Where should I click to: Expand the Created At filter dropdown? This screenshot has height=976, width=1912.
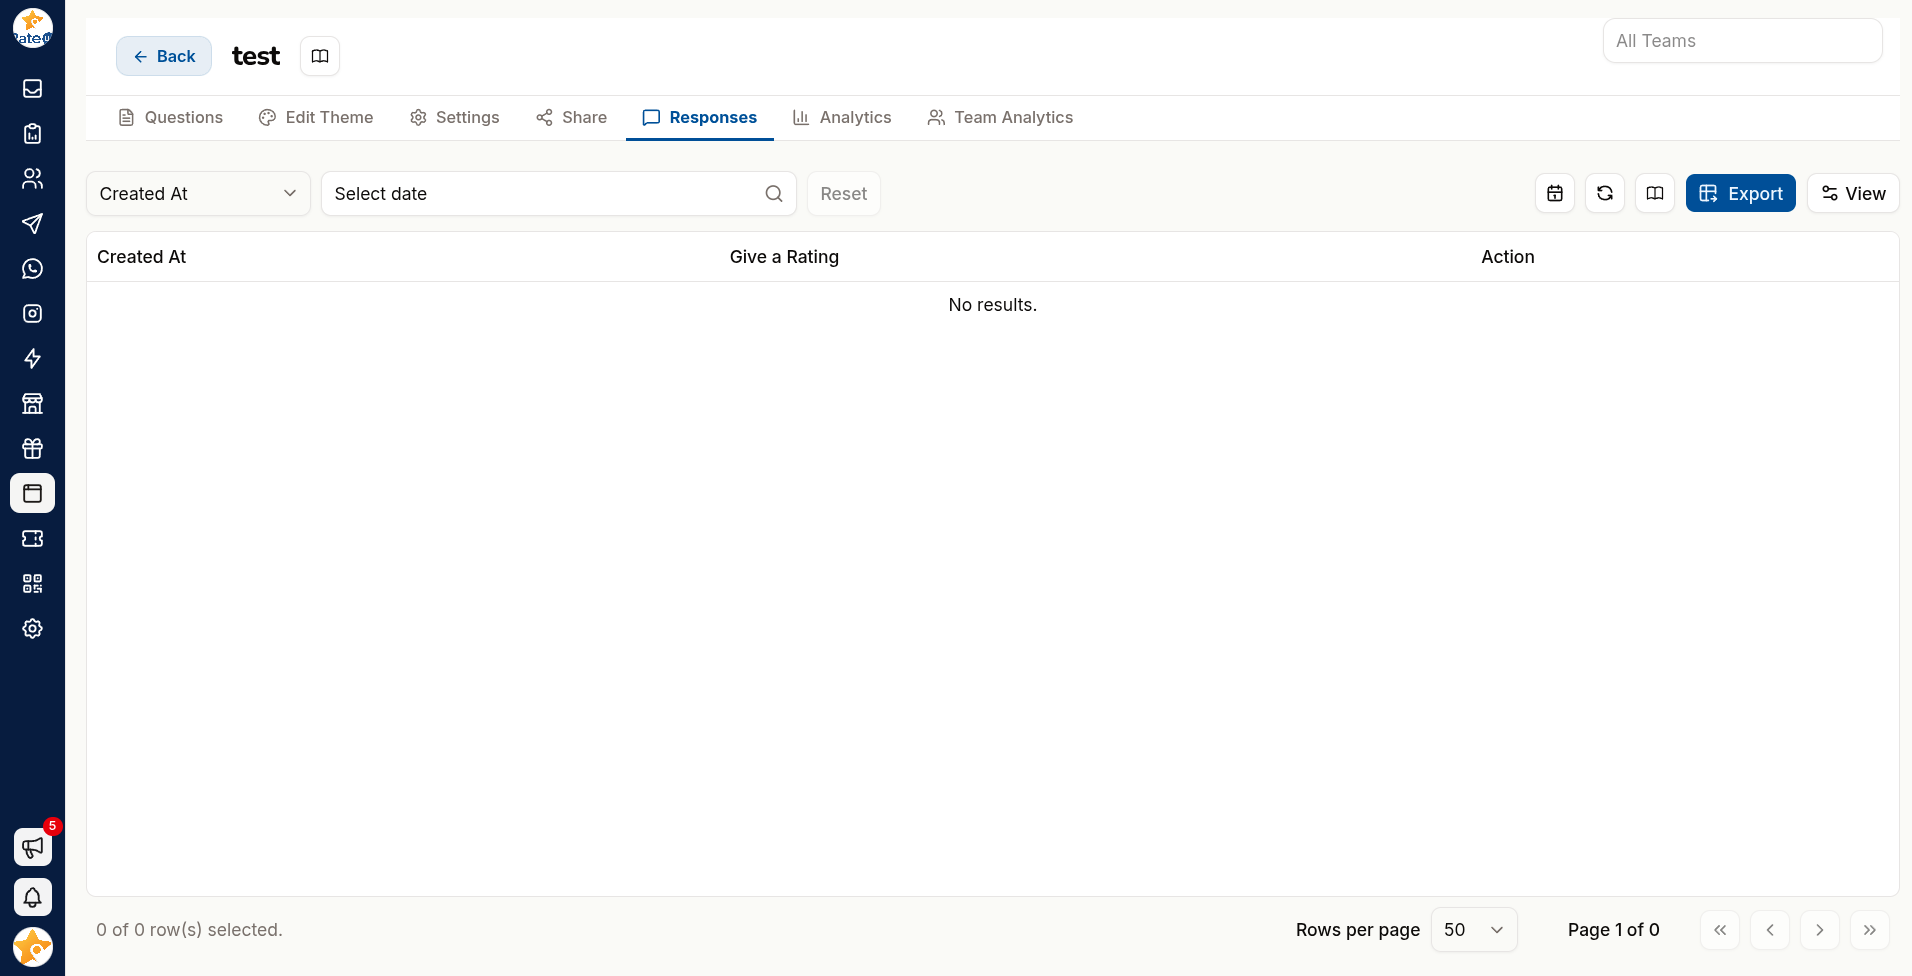pos(198,193)
